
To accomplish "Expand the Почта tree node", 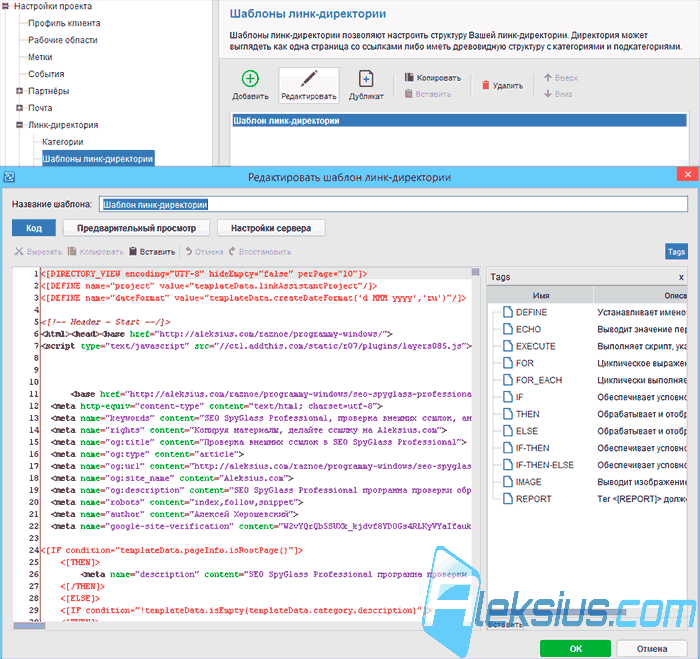I will coord(20,108).
